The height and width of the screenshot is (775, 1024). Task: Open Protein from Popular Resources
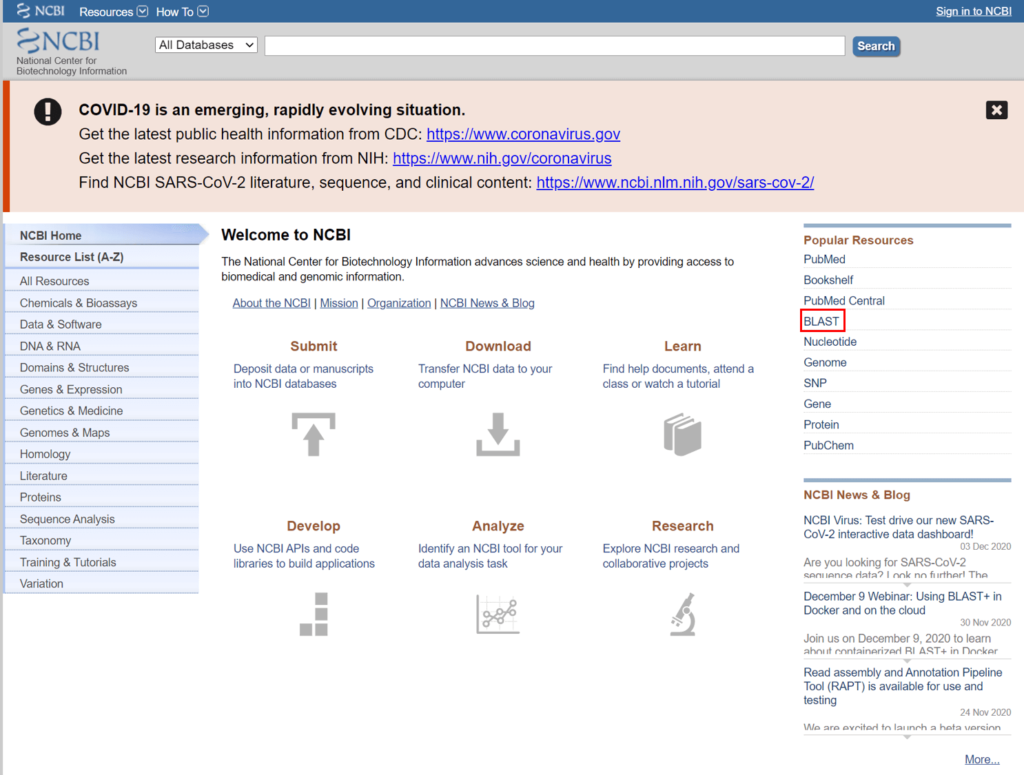[821, 424]
